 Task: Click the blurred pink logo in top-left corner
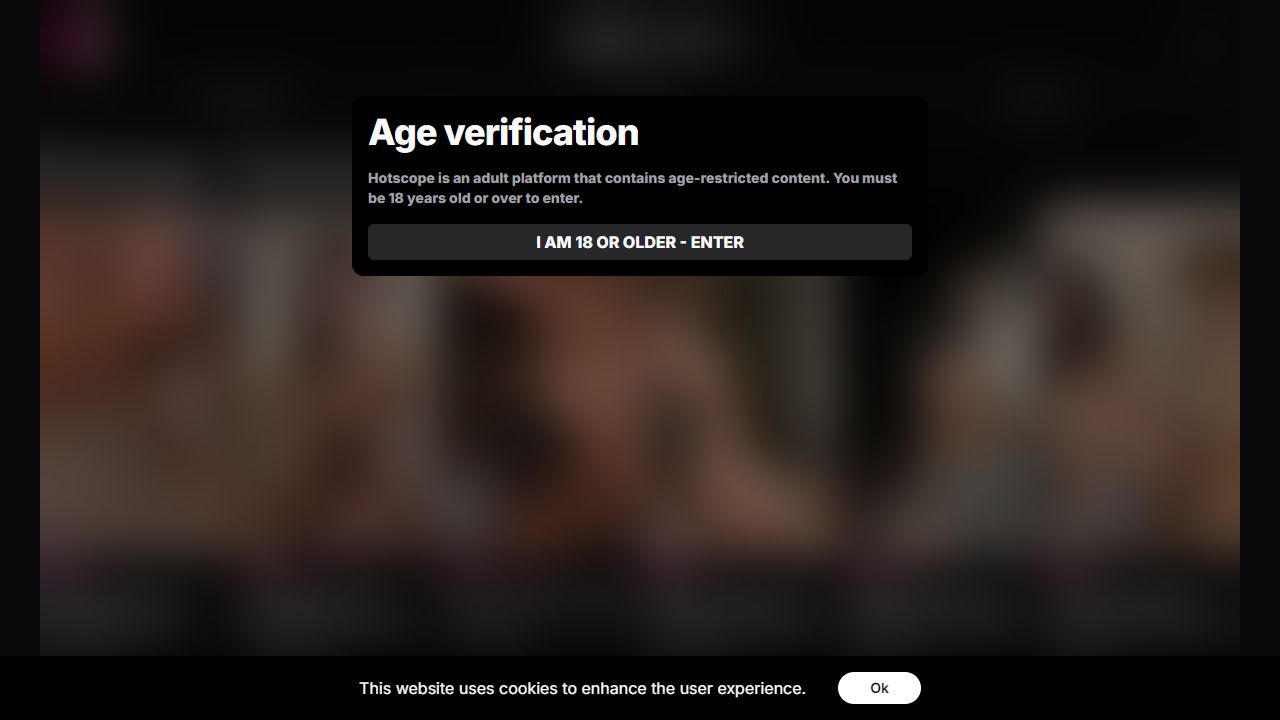coord(80,38)
